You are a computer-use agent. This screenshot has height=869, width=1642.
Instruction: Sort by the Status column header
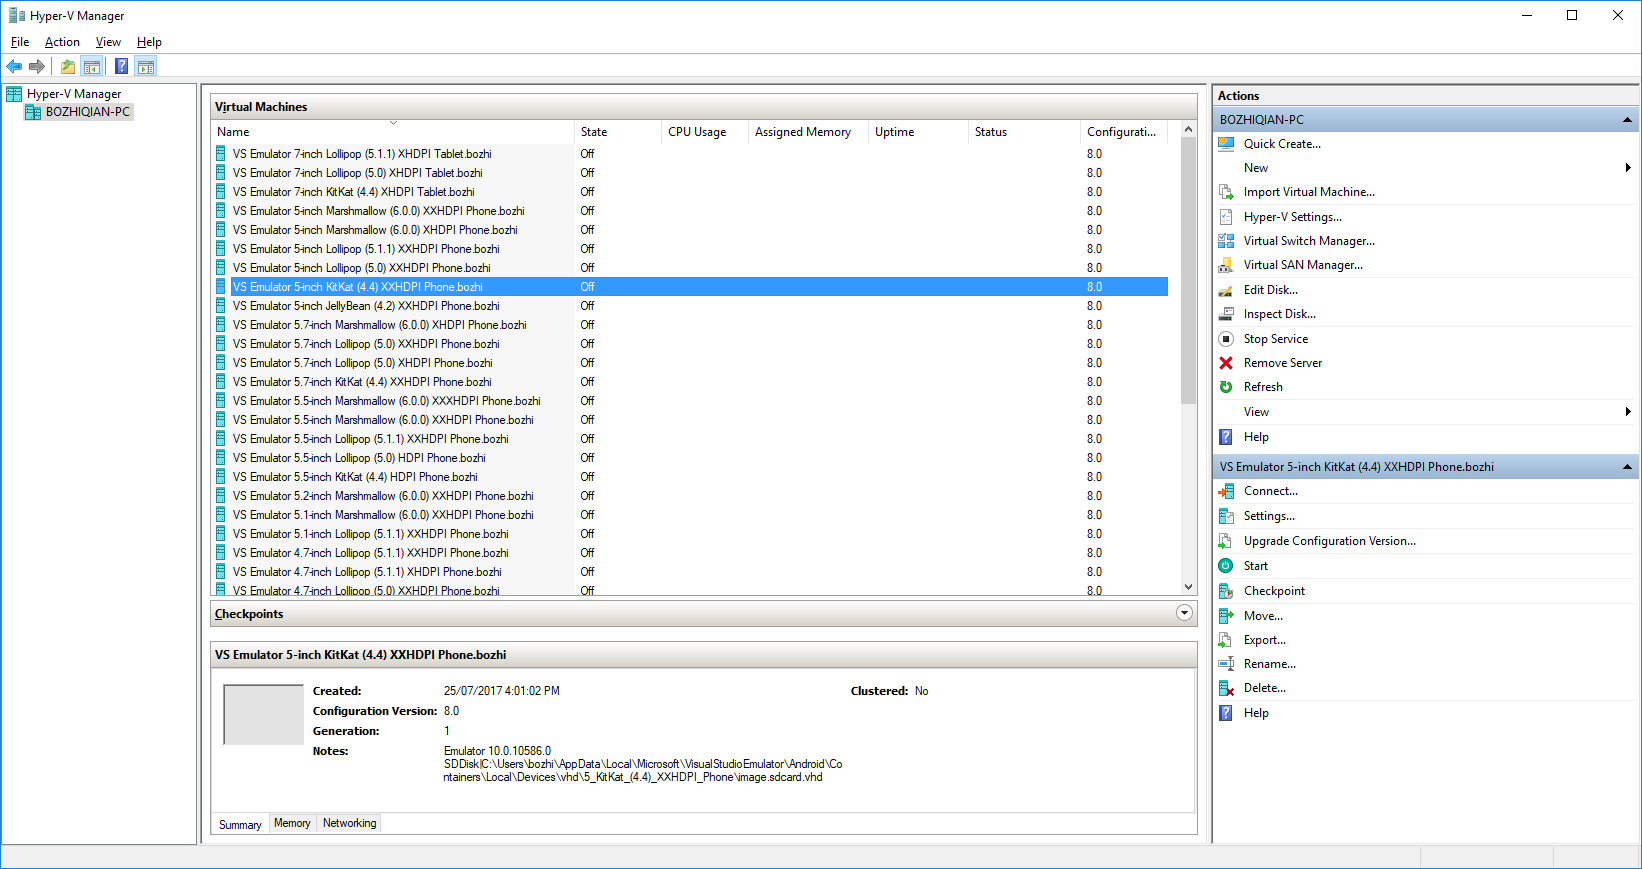(x=1024, y=132)
